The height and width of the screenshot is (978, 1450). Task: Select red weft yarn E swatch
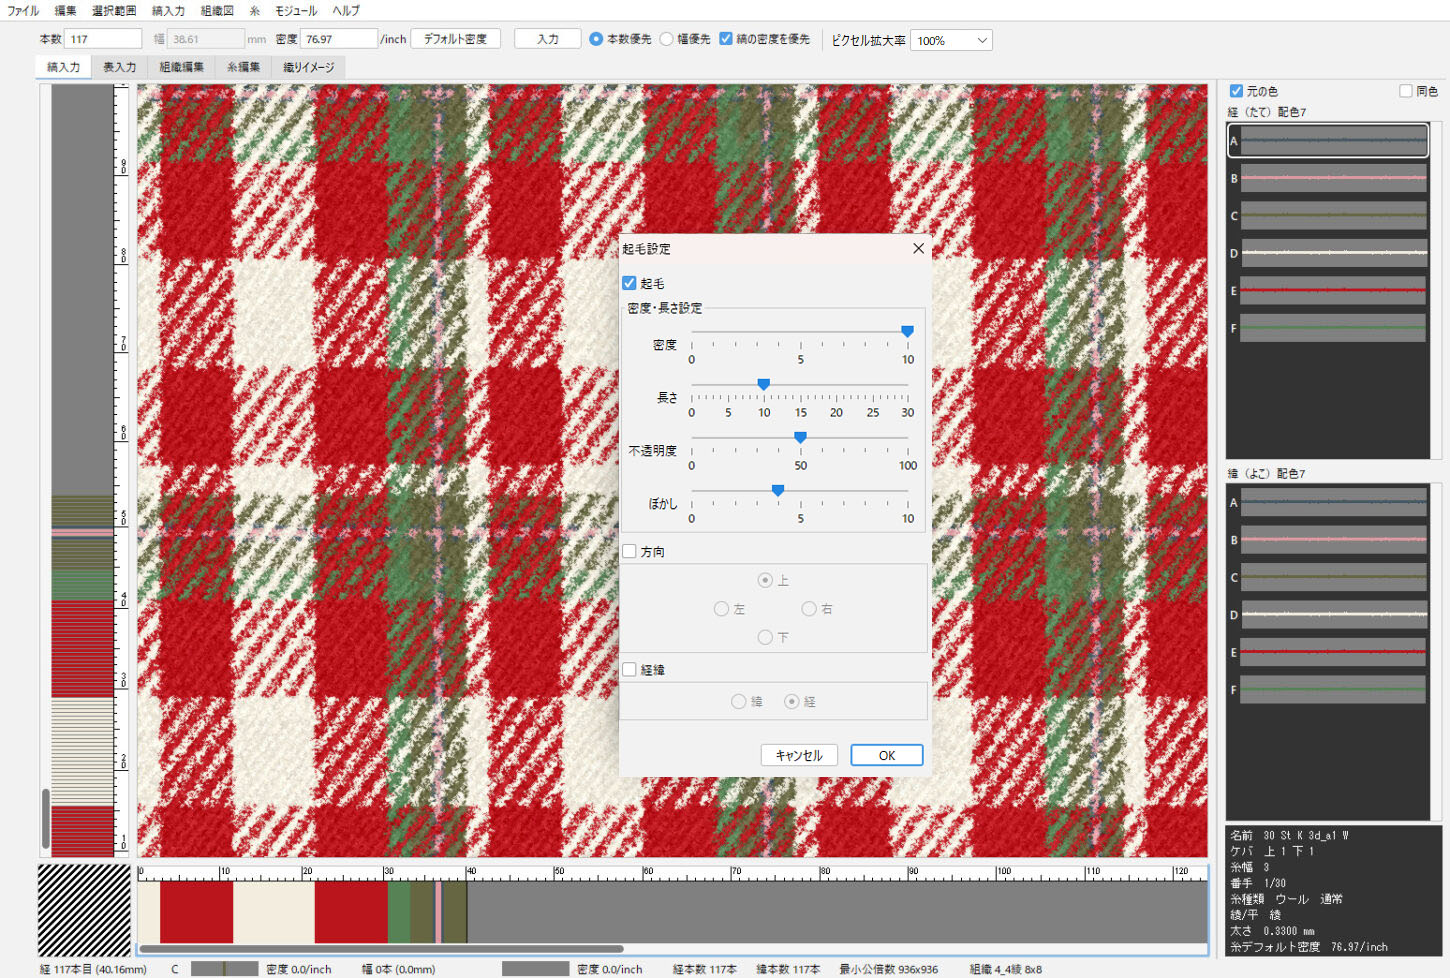(1332, 652)
